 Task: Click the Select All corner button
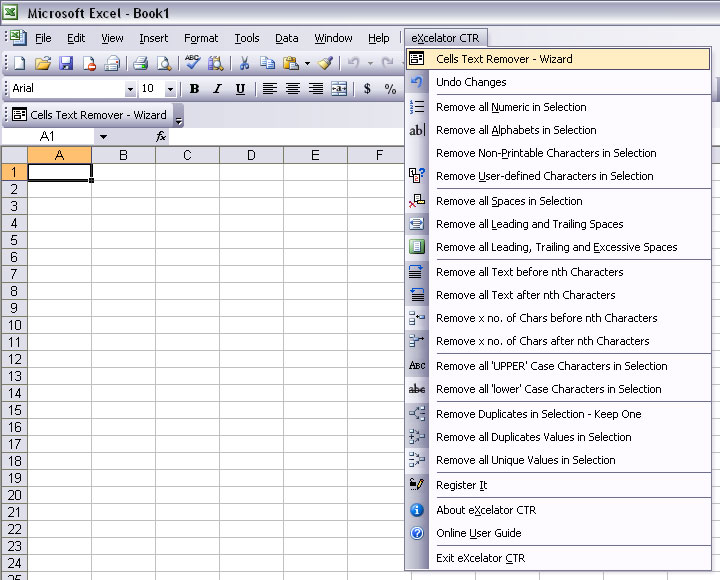[14, 155]
